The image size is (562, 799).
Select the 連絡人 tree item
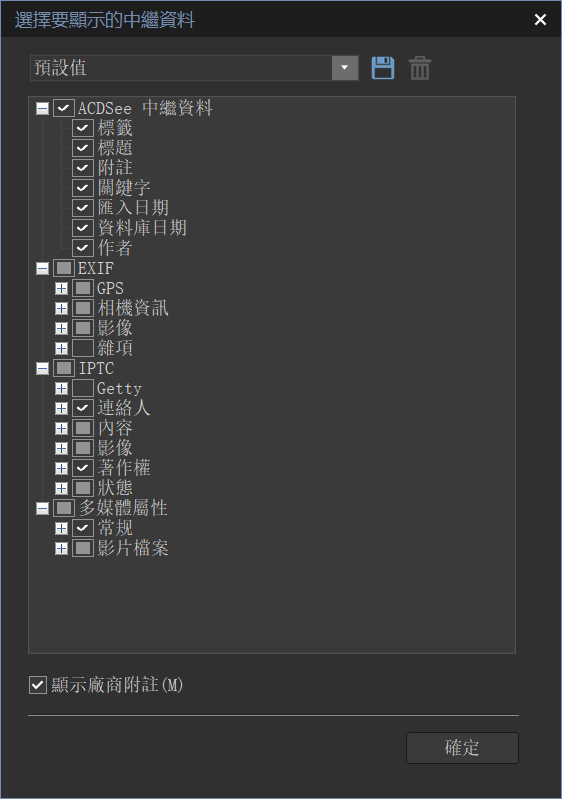click(124, 408)
